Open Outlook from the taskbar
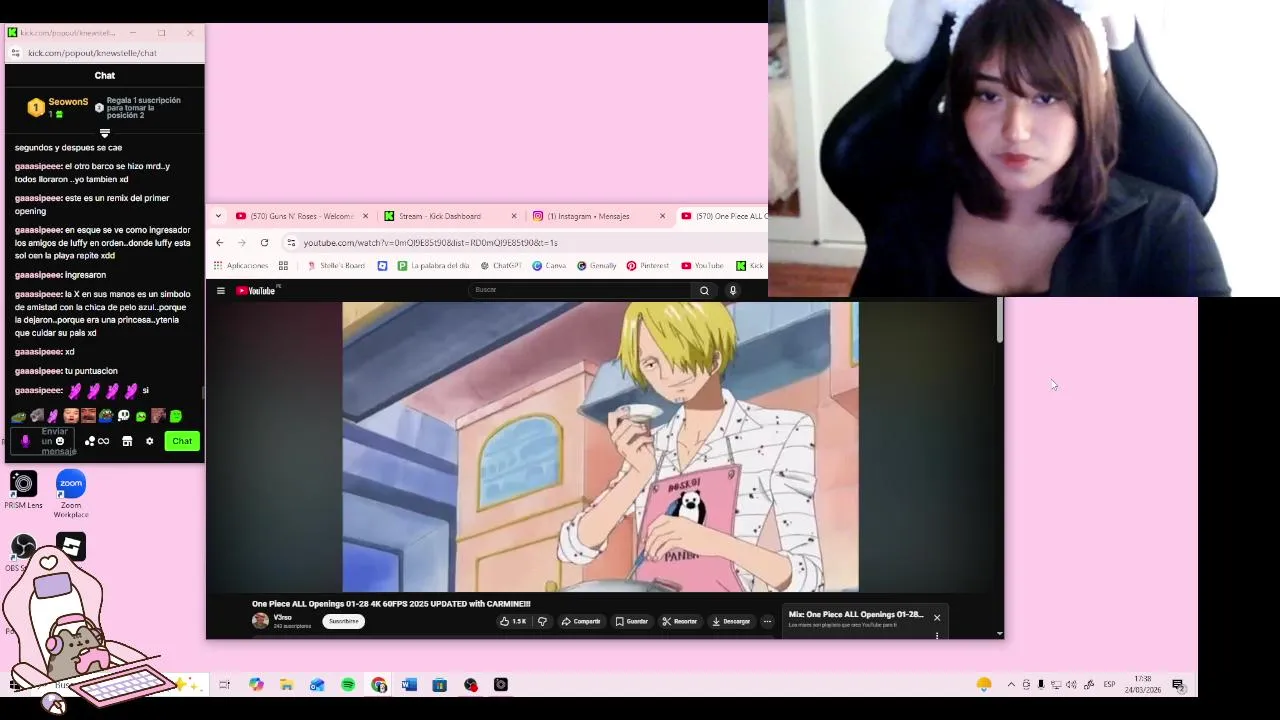This screenshot has width=1280, height=720. [x=317, y=685]
